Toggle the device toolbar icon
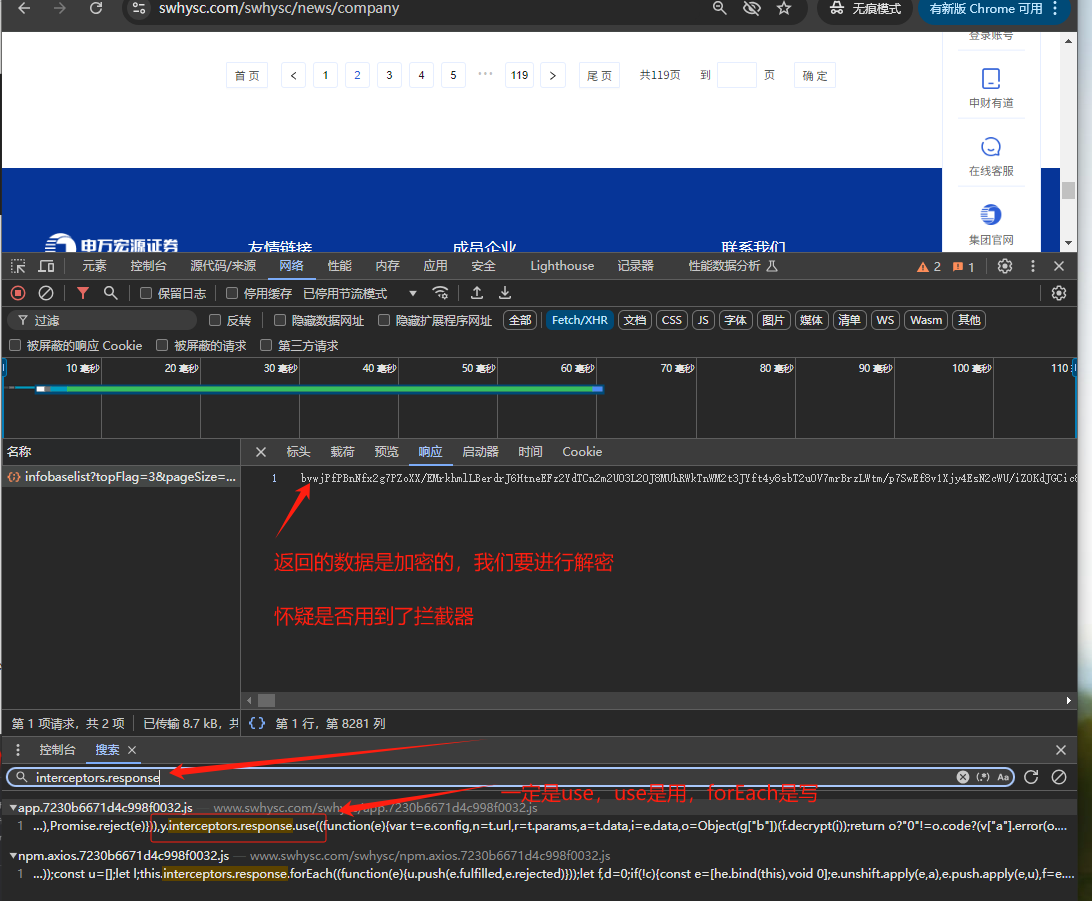 (x=47, y=266)
